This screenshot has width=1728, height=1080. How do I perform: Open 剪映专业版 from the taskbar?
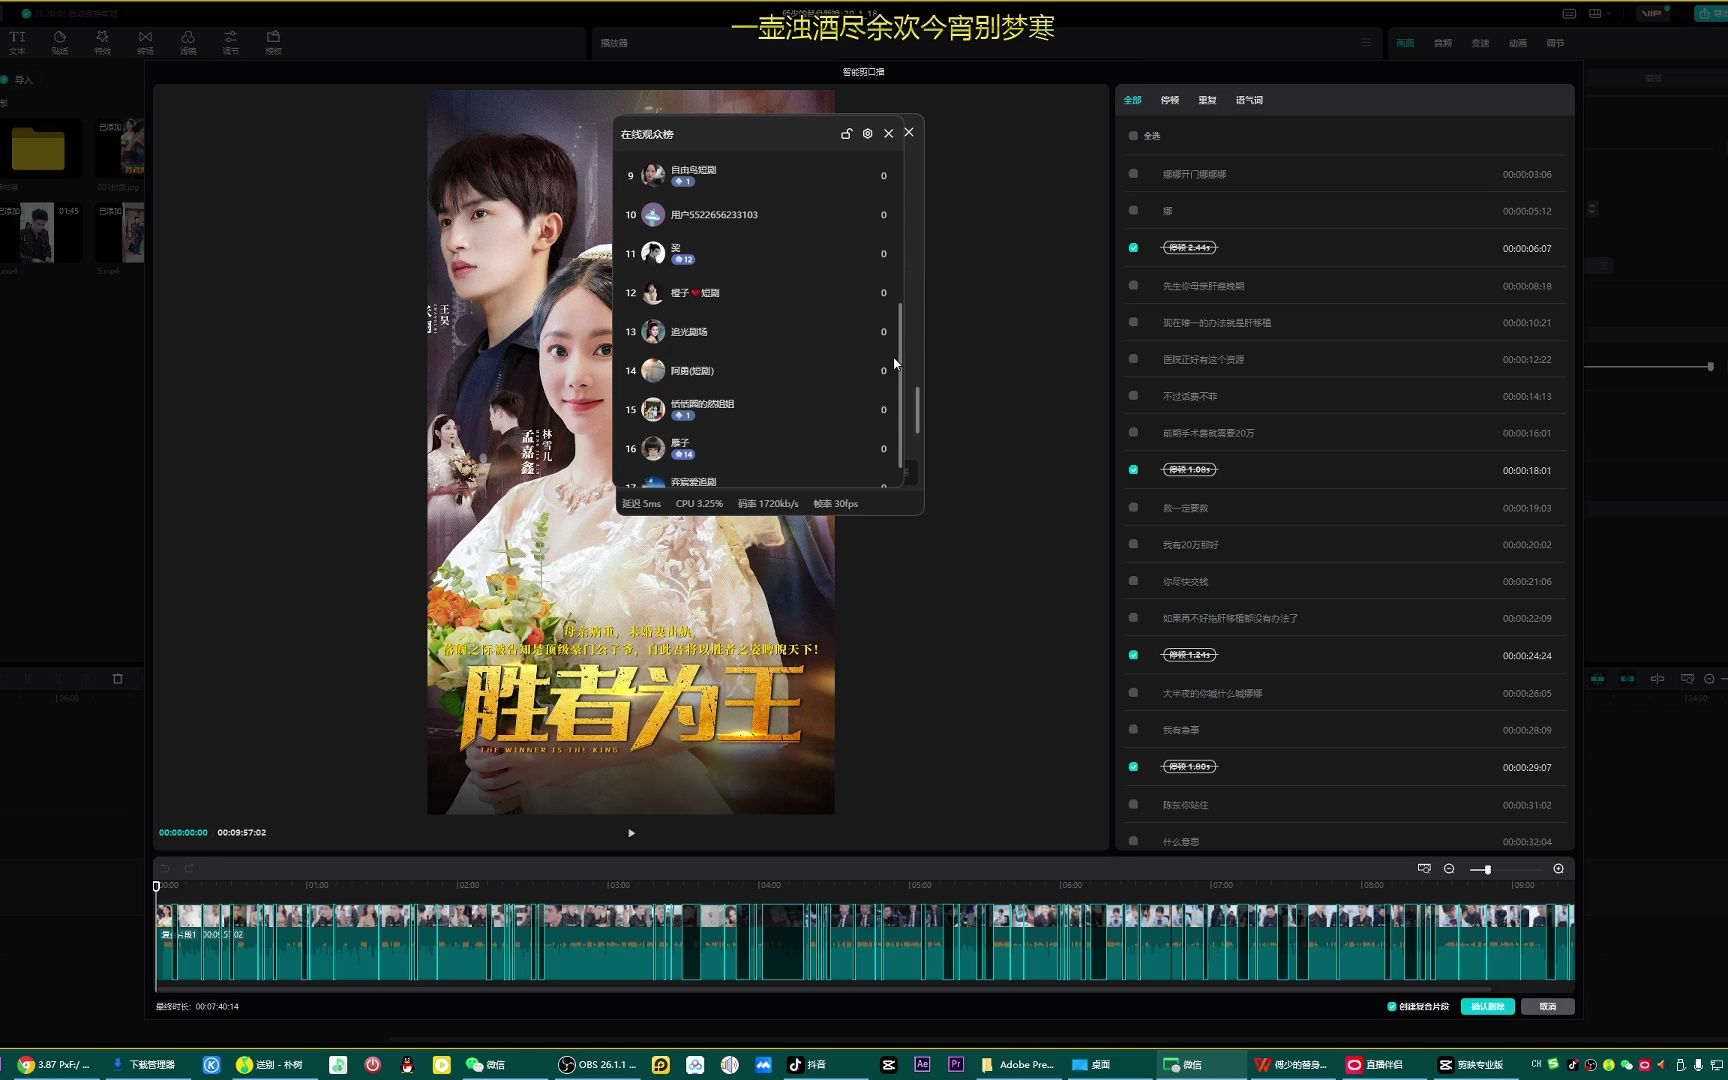pos(1471,1065)
